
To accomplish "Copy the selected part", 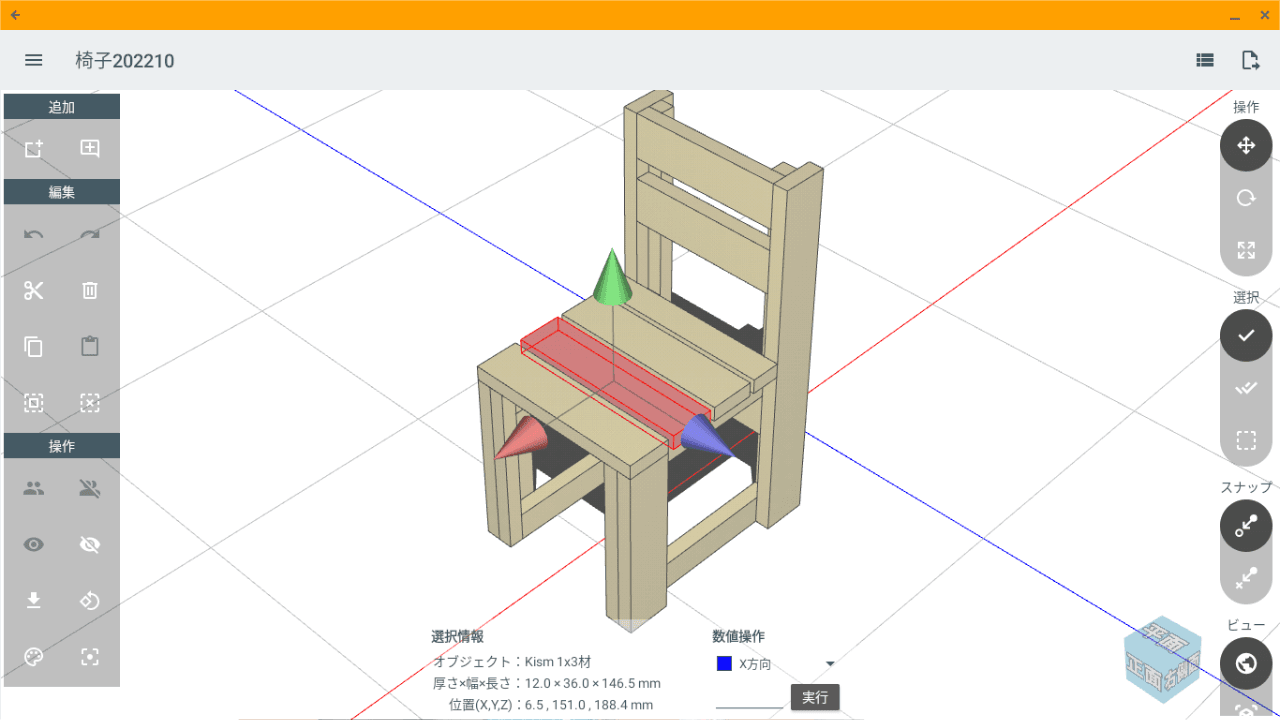I will point(33,346).
